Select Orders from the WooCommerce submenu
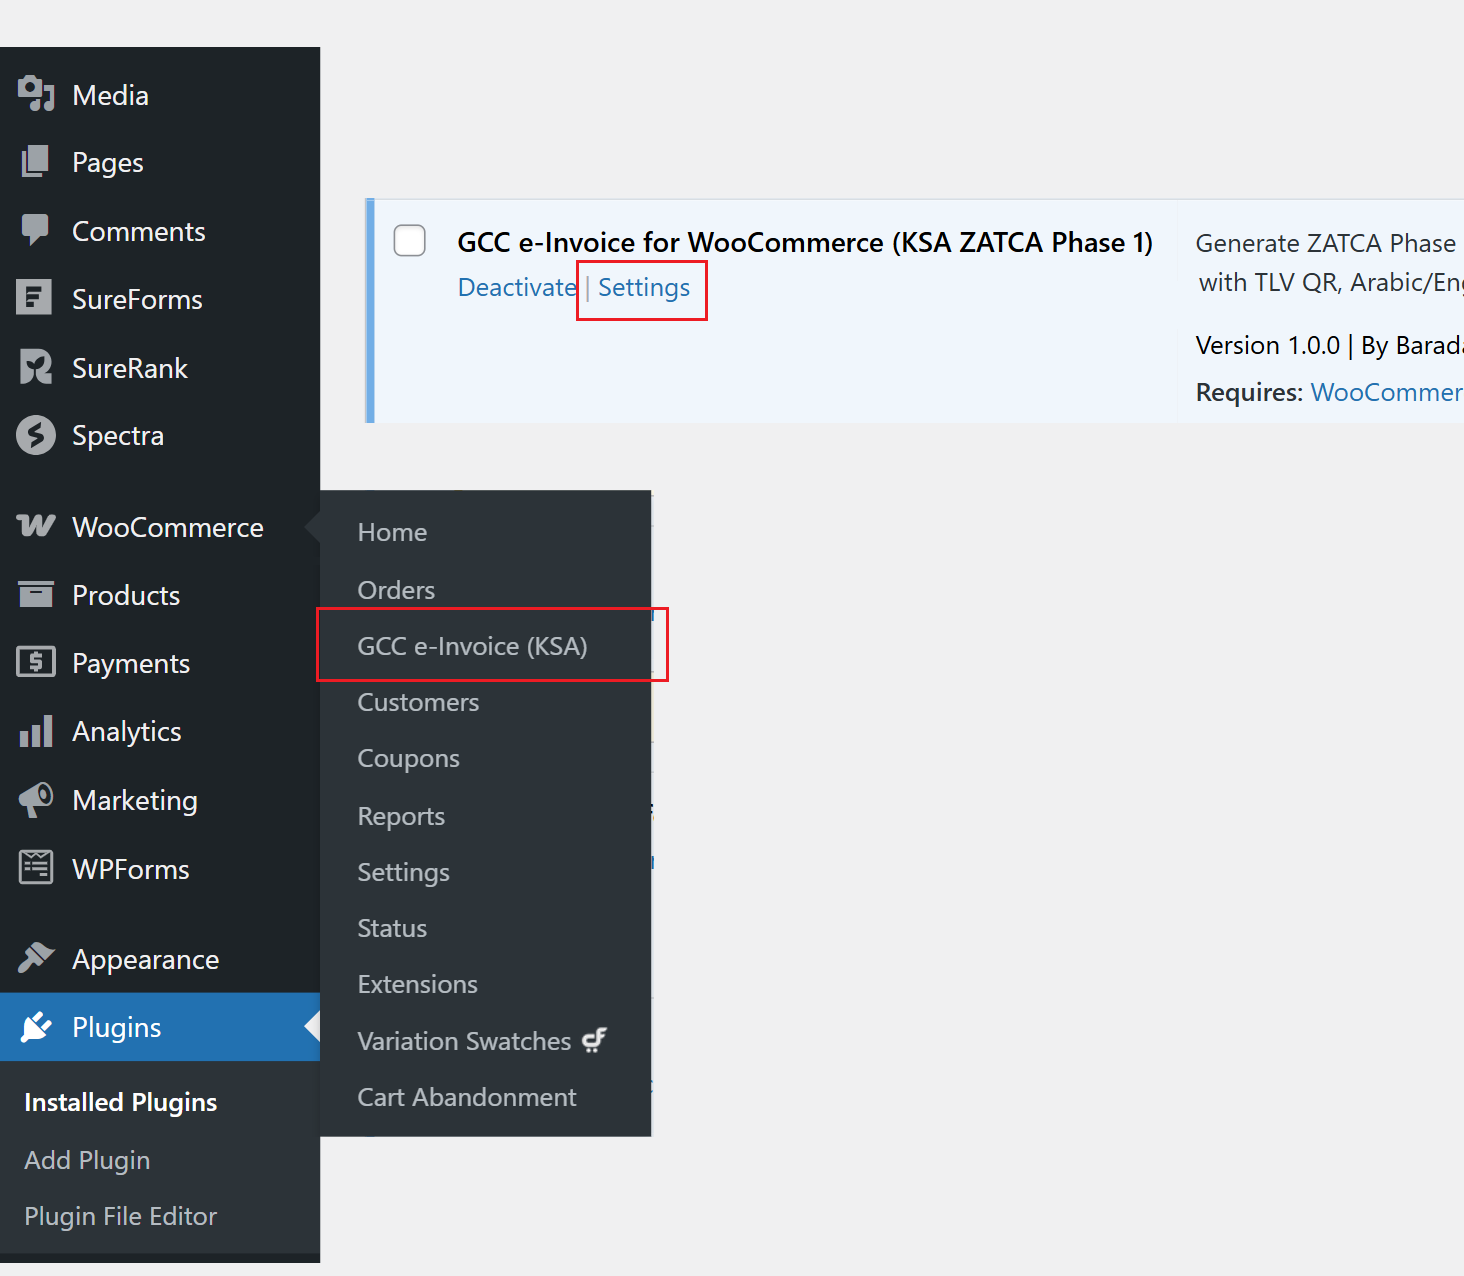1464x1276 pixels. (x=396, y=589)
